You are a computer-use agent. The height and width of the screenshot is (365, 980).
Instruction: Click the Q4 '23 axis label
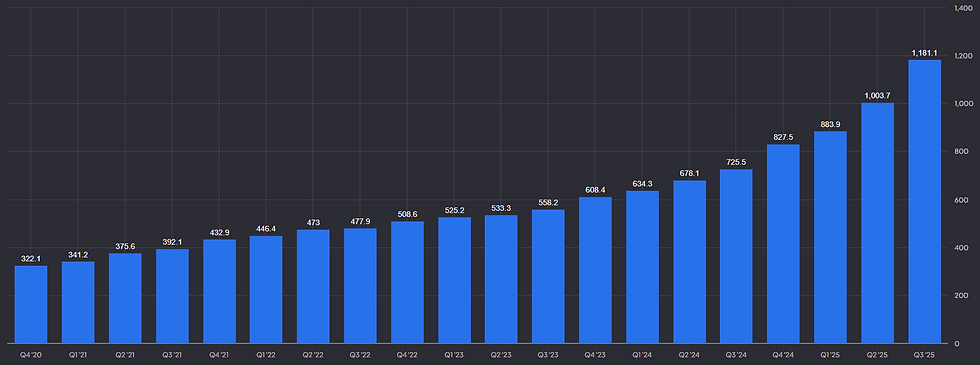(595, 354)
